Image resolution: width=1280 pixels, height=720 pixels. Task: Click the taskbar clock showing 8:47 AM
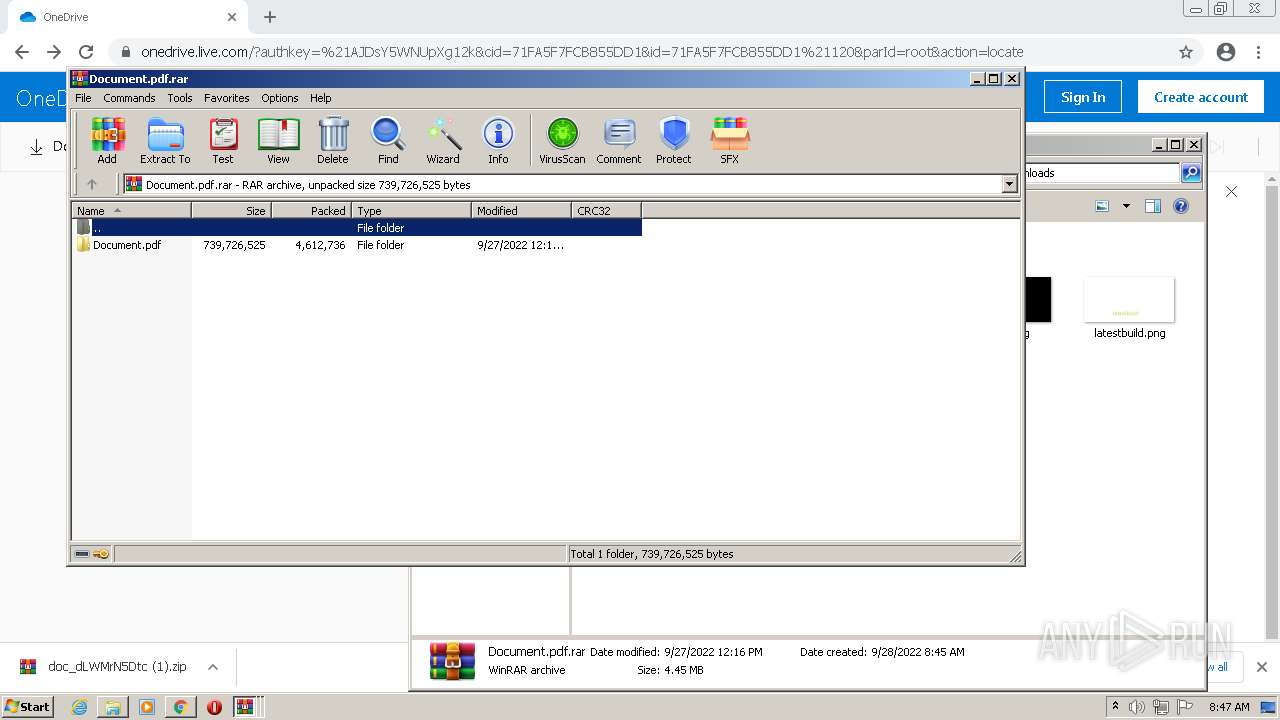1229,707
